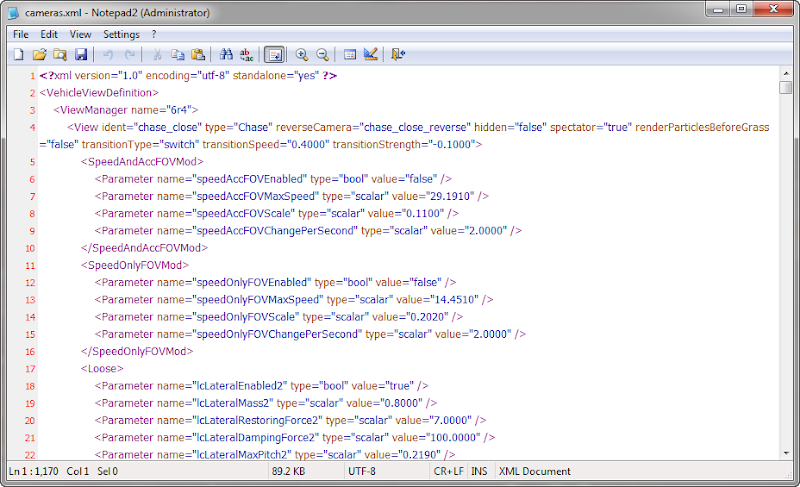Click the value "14.4510" on line 13
This screenshot has width=800, height=487.
[455, 300]
